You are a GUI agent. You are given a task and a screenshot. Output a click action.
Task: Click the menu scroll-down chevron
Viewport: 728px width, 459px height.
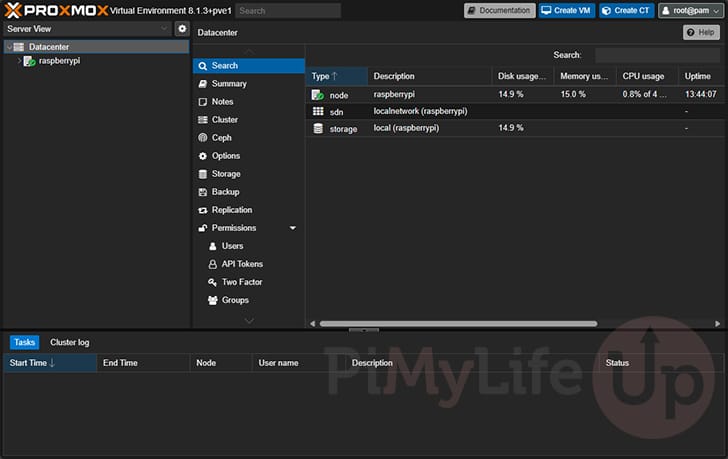(x=249, y=321)
